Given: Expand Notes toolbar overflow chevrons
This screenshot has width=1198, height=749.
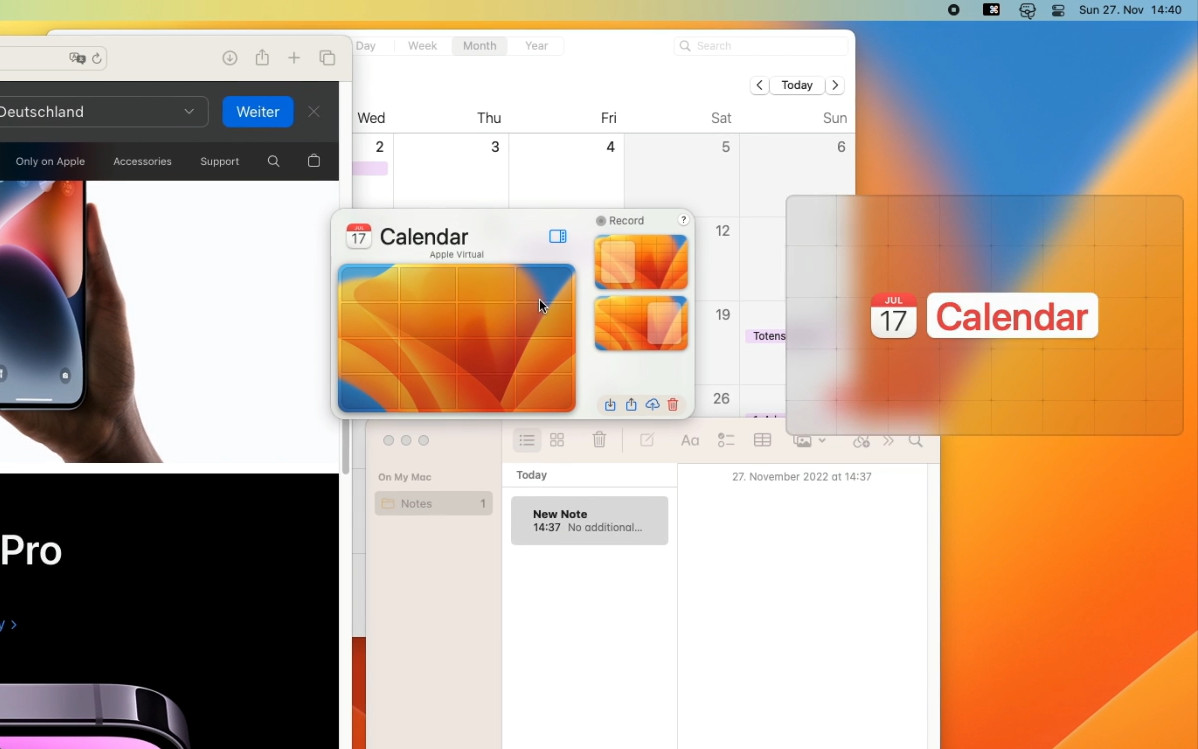Looking at the screenshot, I should tap(889, 440).
